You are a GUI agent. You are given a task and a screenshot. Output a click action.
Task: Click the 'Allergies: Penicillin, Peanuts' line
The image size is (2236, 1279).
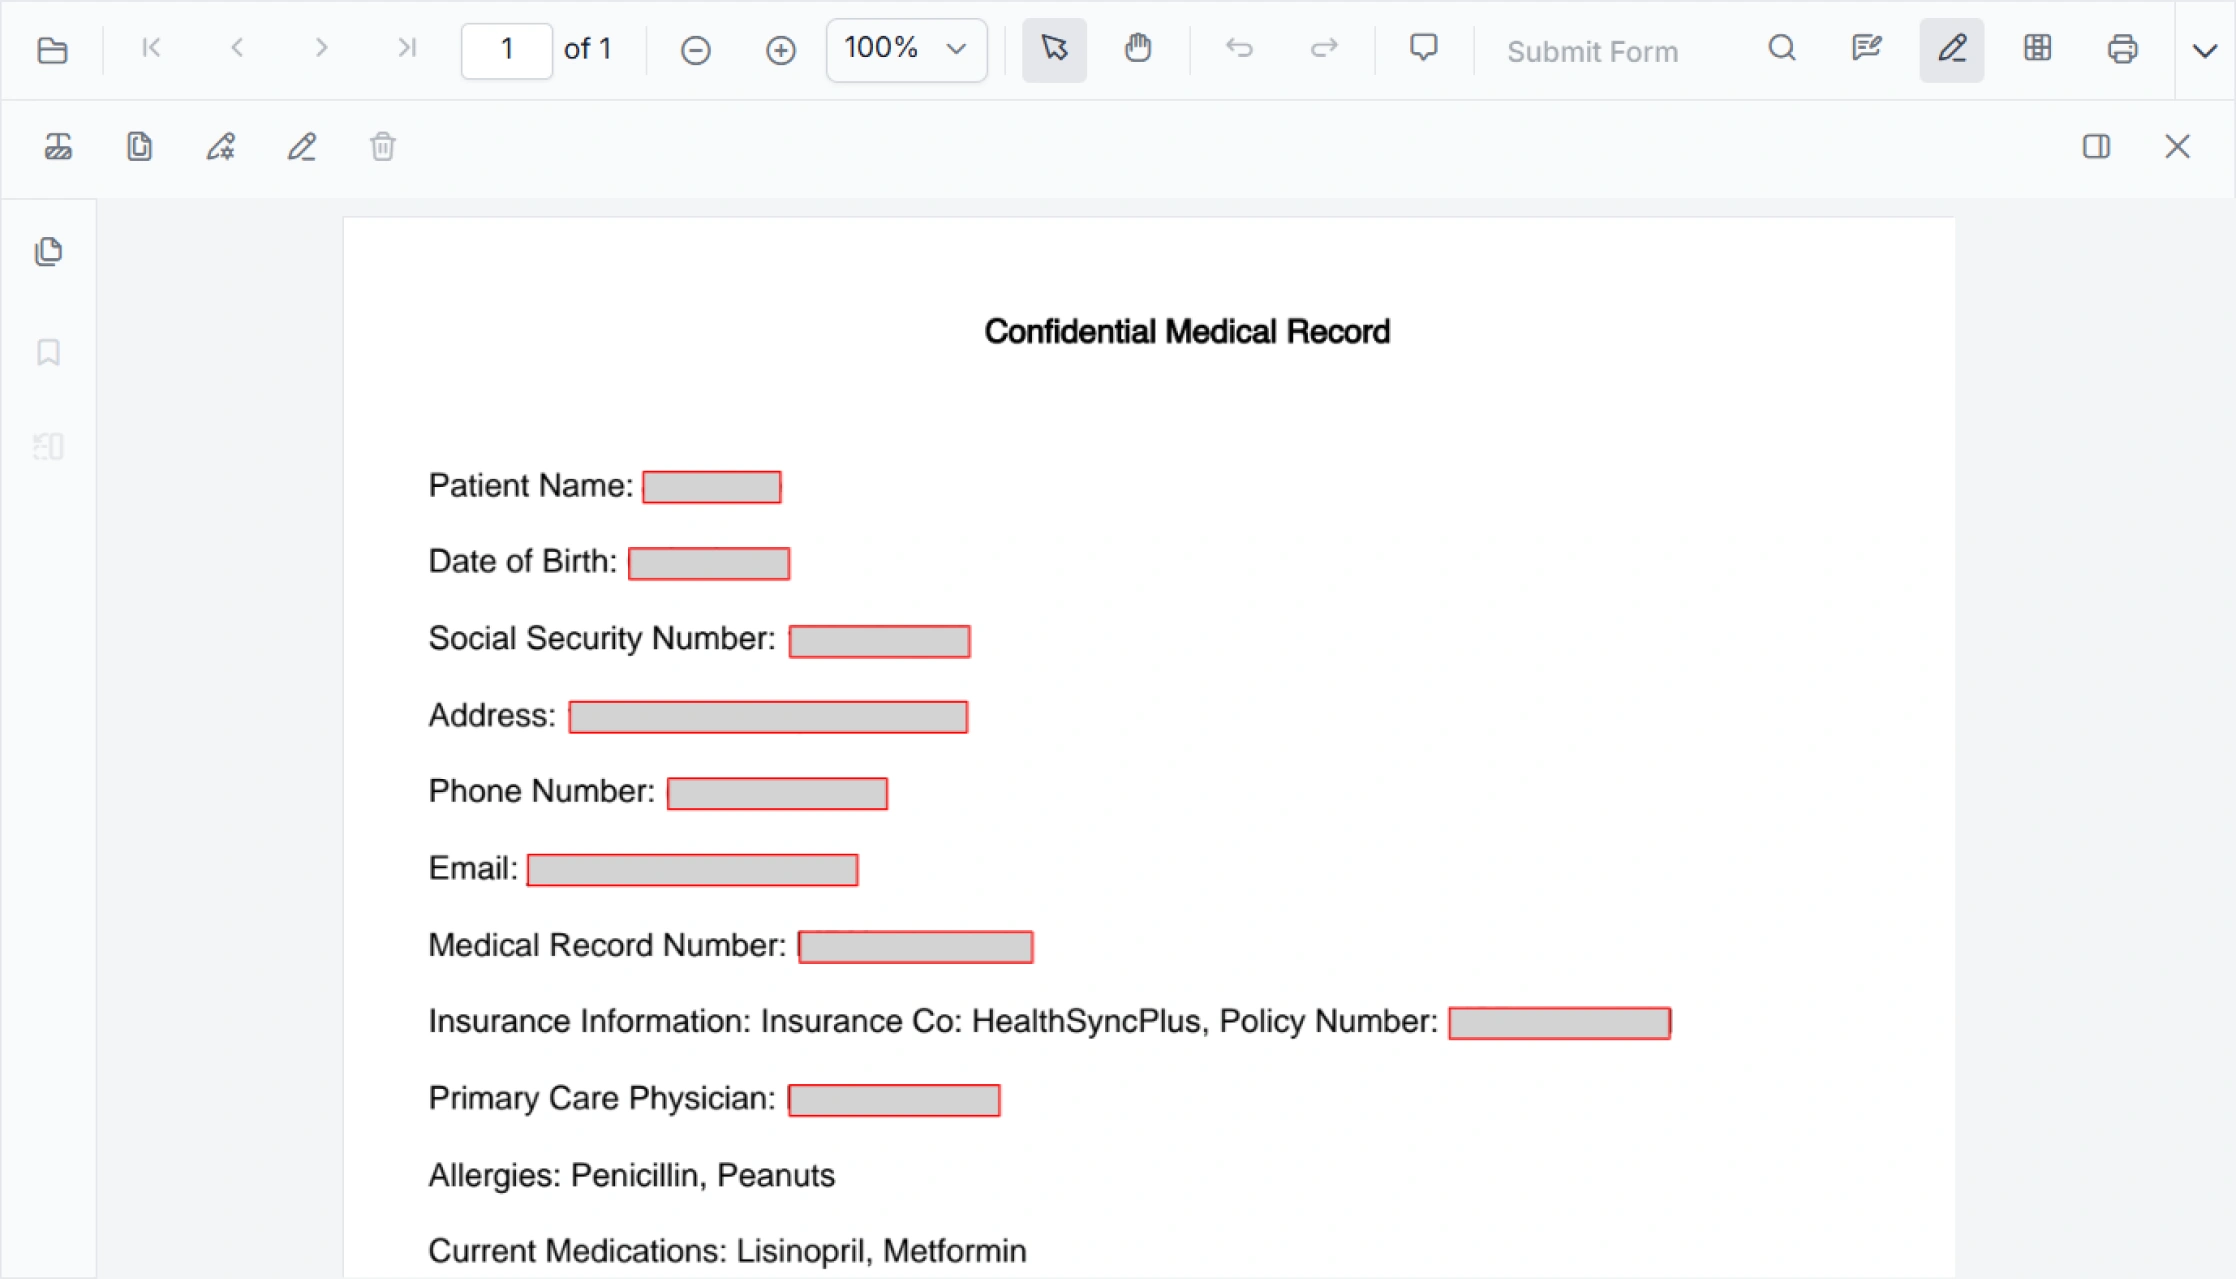coord(632,1175)
